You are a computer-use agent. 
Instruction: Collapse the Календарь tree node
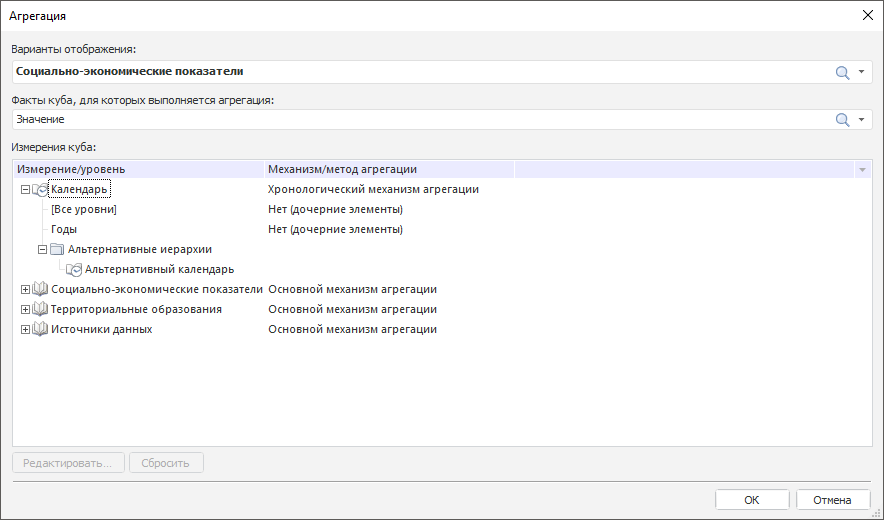point(26,189)
